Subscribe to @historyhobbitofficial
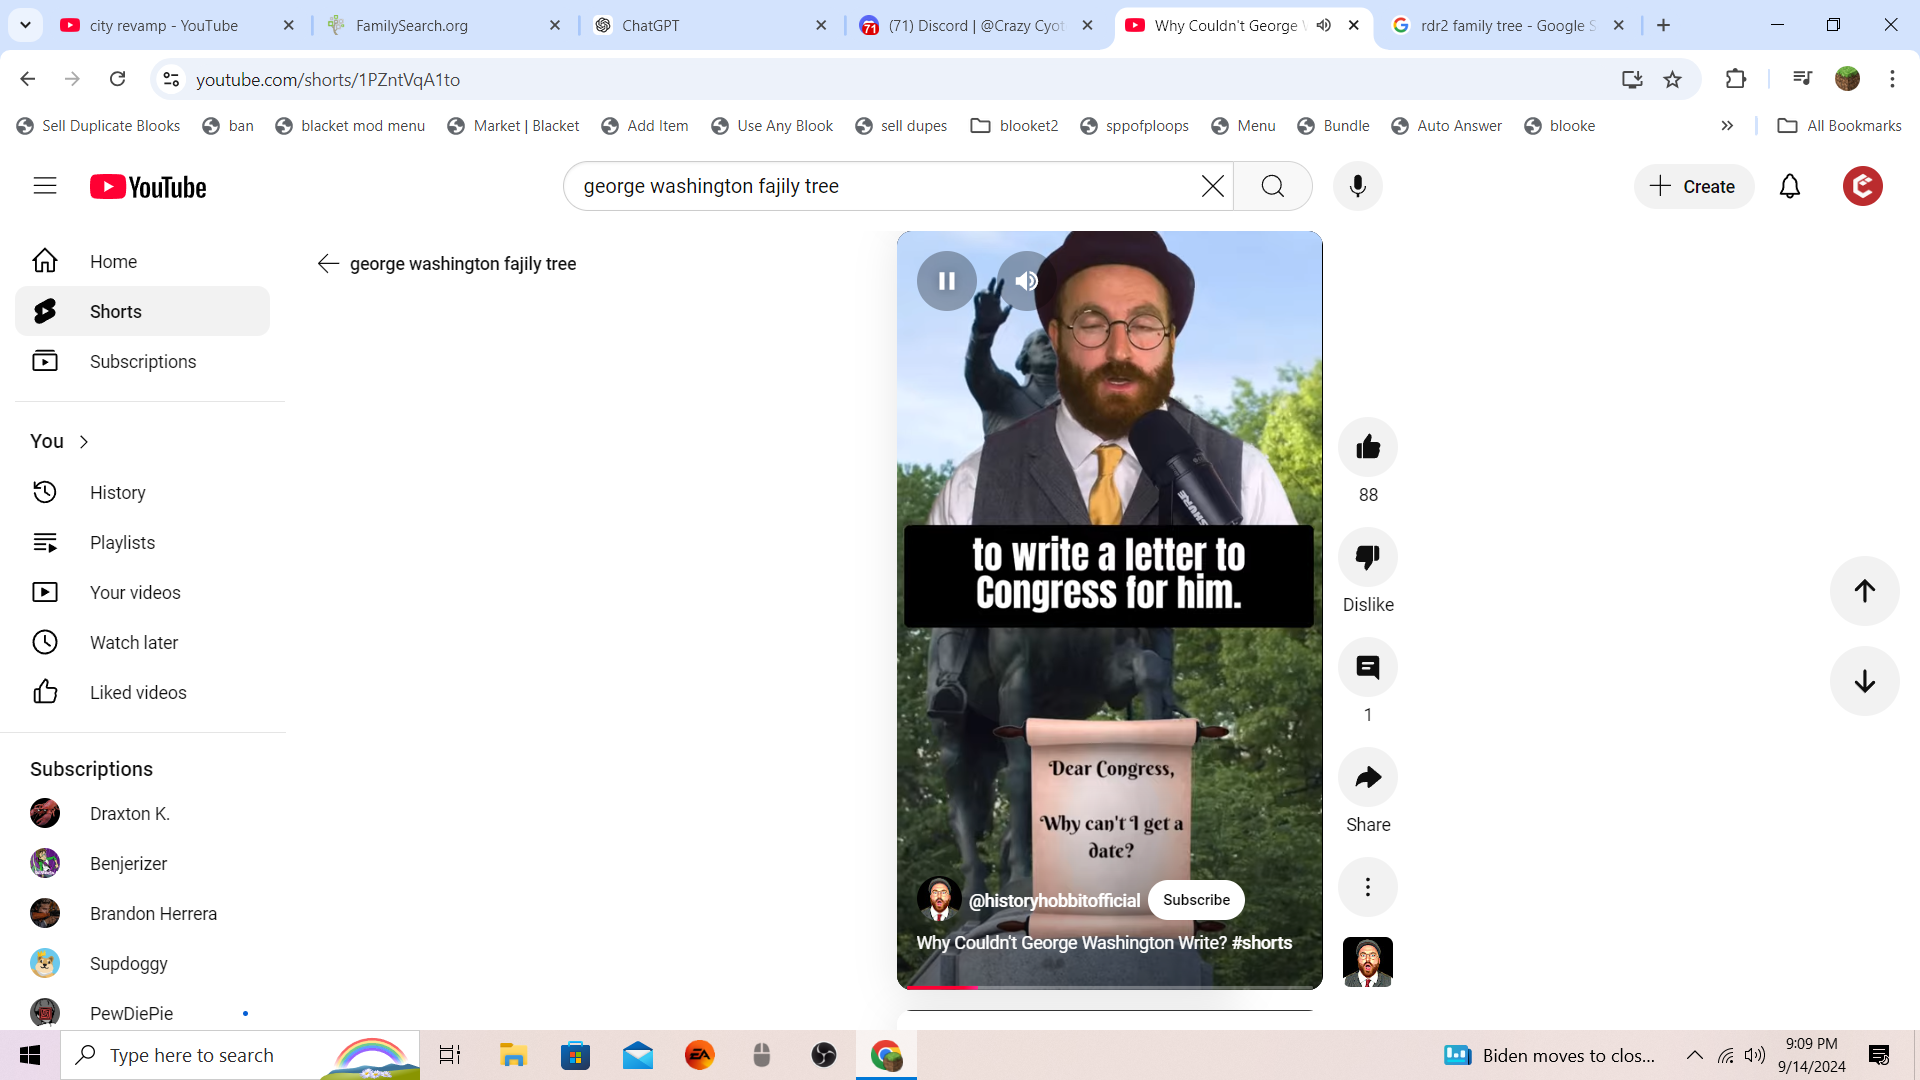 tap(1196, 900)
